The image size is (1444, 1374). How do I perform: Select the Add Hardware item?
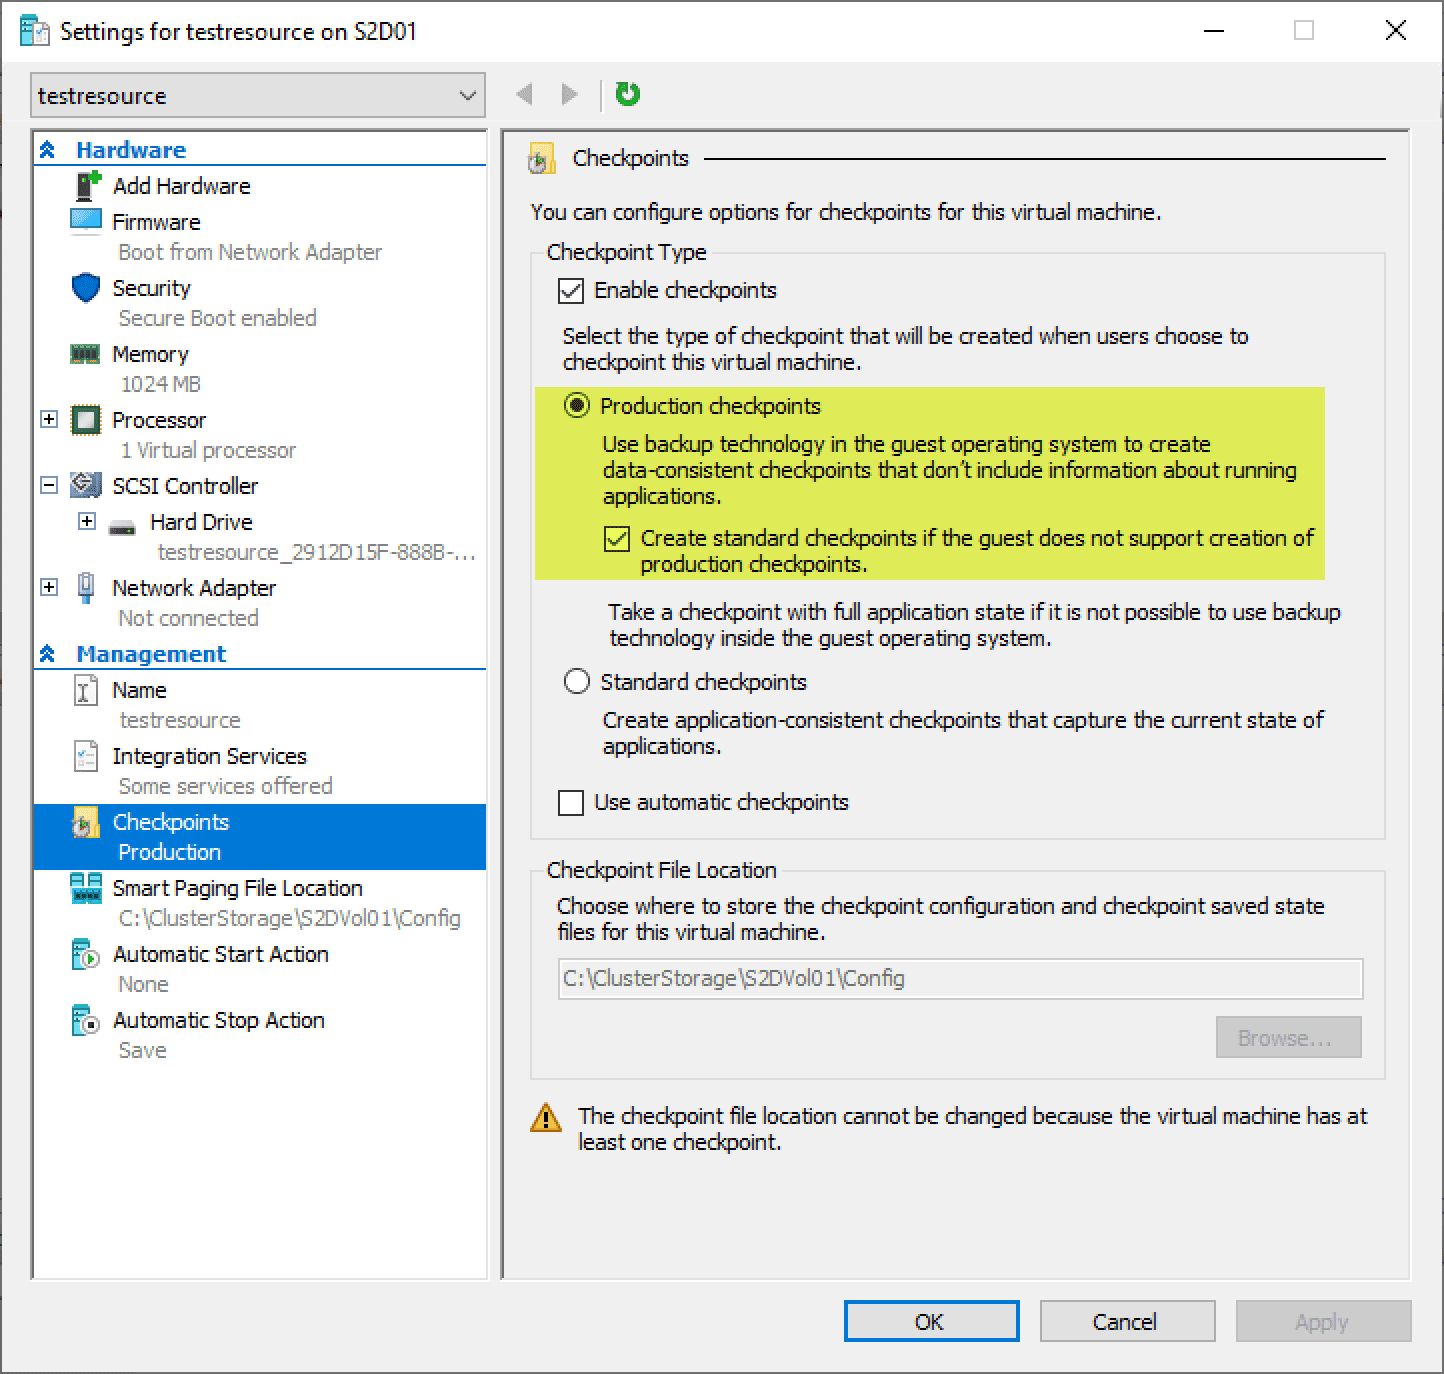[182, 185]
